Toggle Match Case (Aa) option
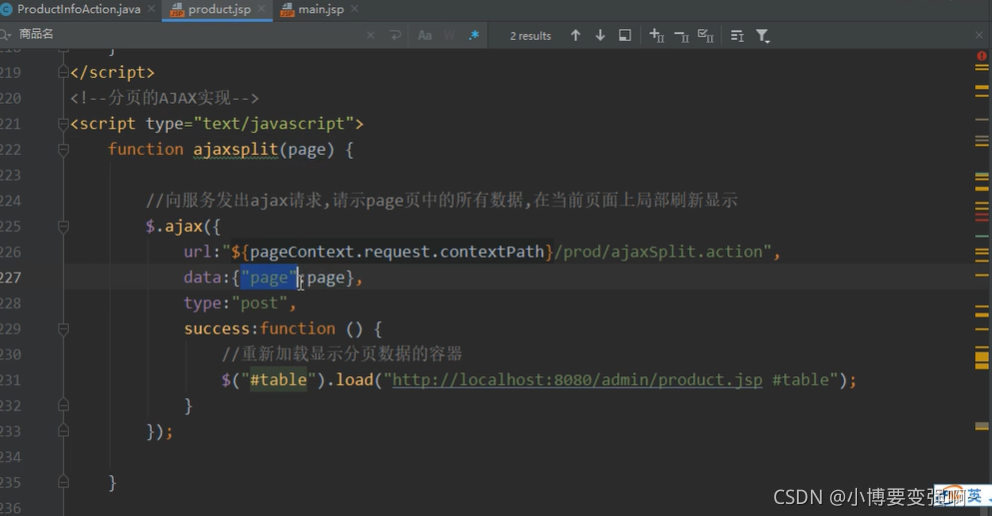This screenshot has width=992, height=516. click(x=425, y=35)
